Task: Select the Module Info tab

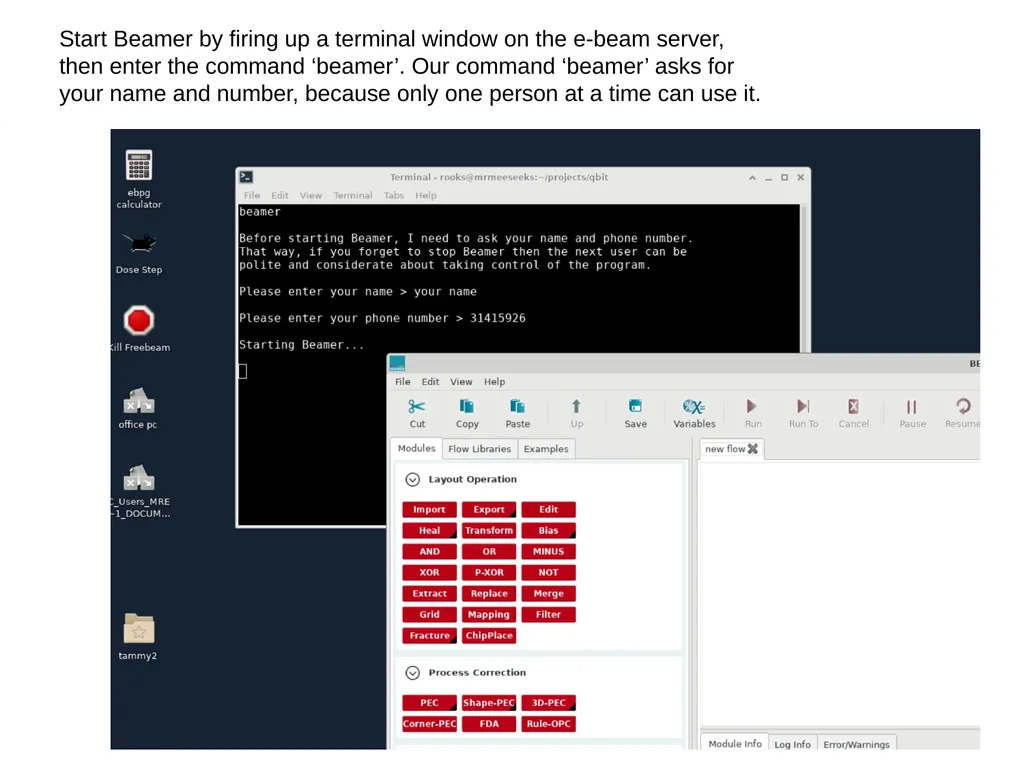Action: tap(735, 743)
